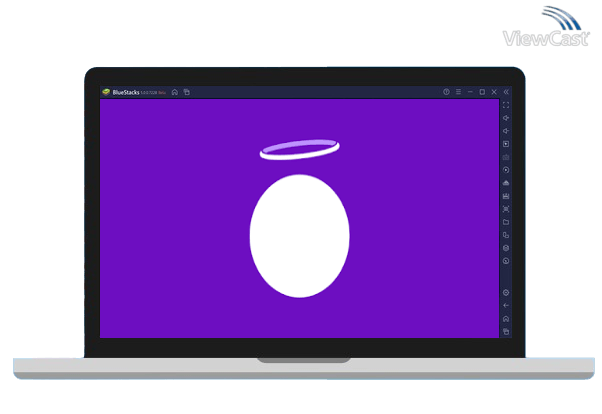Close the BlueStacks window
This screenshot has width=602, height=414.
pos(494,92)
